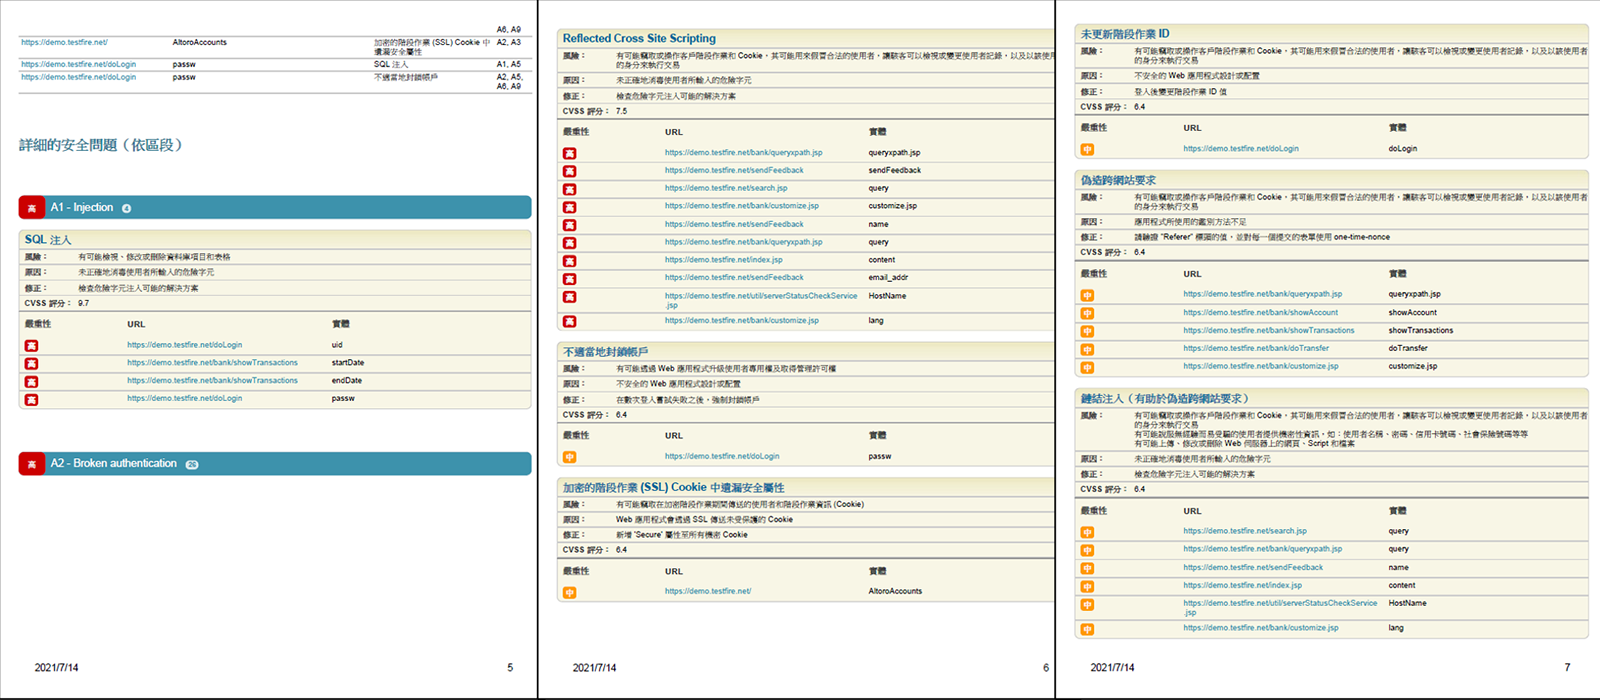Click the 鏈結注入 severity icon for entity HostName
The height and width of the screenshot is (700, 1600).
tap(1087, 605)
